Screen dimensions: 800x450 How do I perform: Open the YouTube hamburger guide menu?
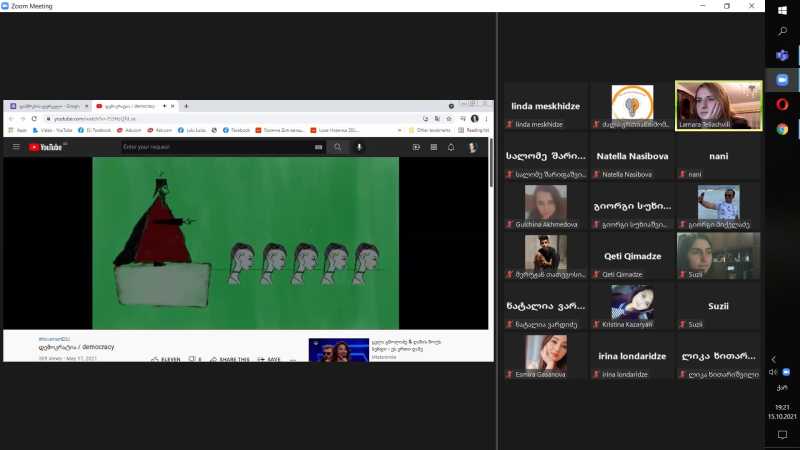coord(16,147)
